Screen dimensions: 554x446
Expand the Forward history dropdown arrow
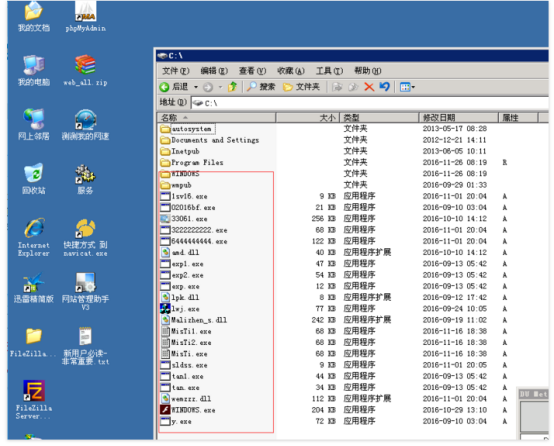tap(220, 87)
